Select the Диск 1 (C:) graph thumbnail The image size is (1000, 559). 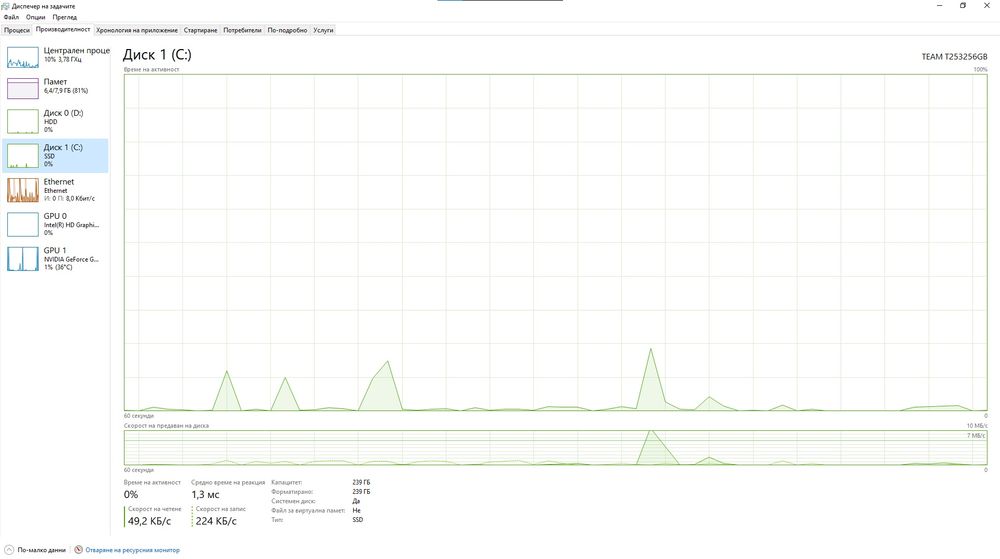pos(23,156)
